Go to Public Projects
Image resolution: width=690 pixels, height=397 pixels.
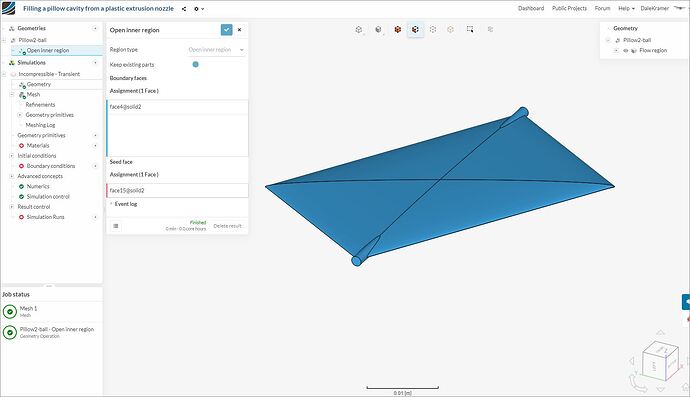tap(569, 8)
